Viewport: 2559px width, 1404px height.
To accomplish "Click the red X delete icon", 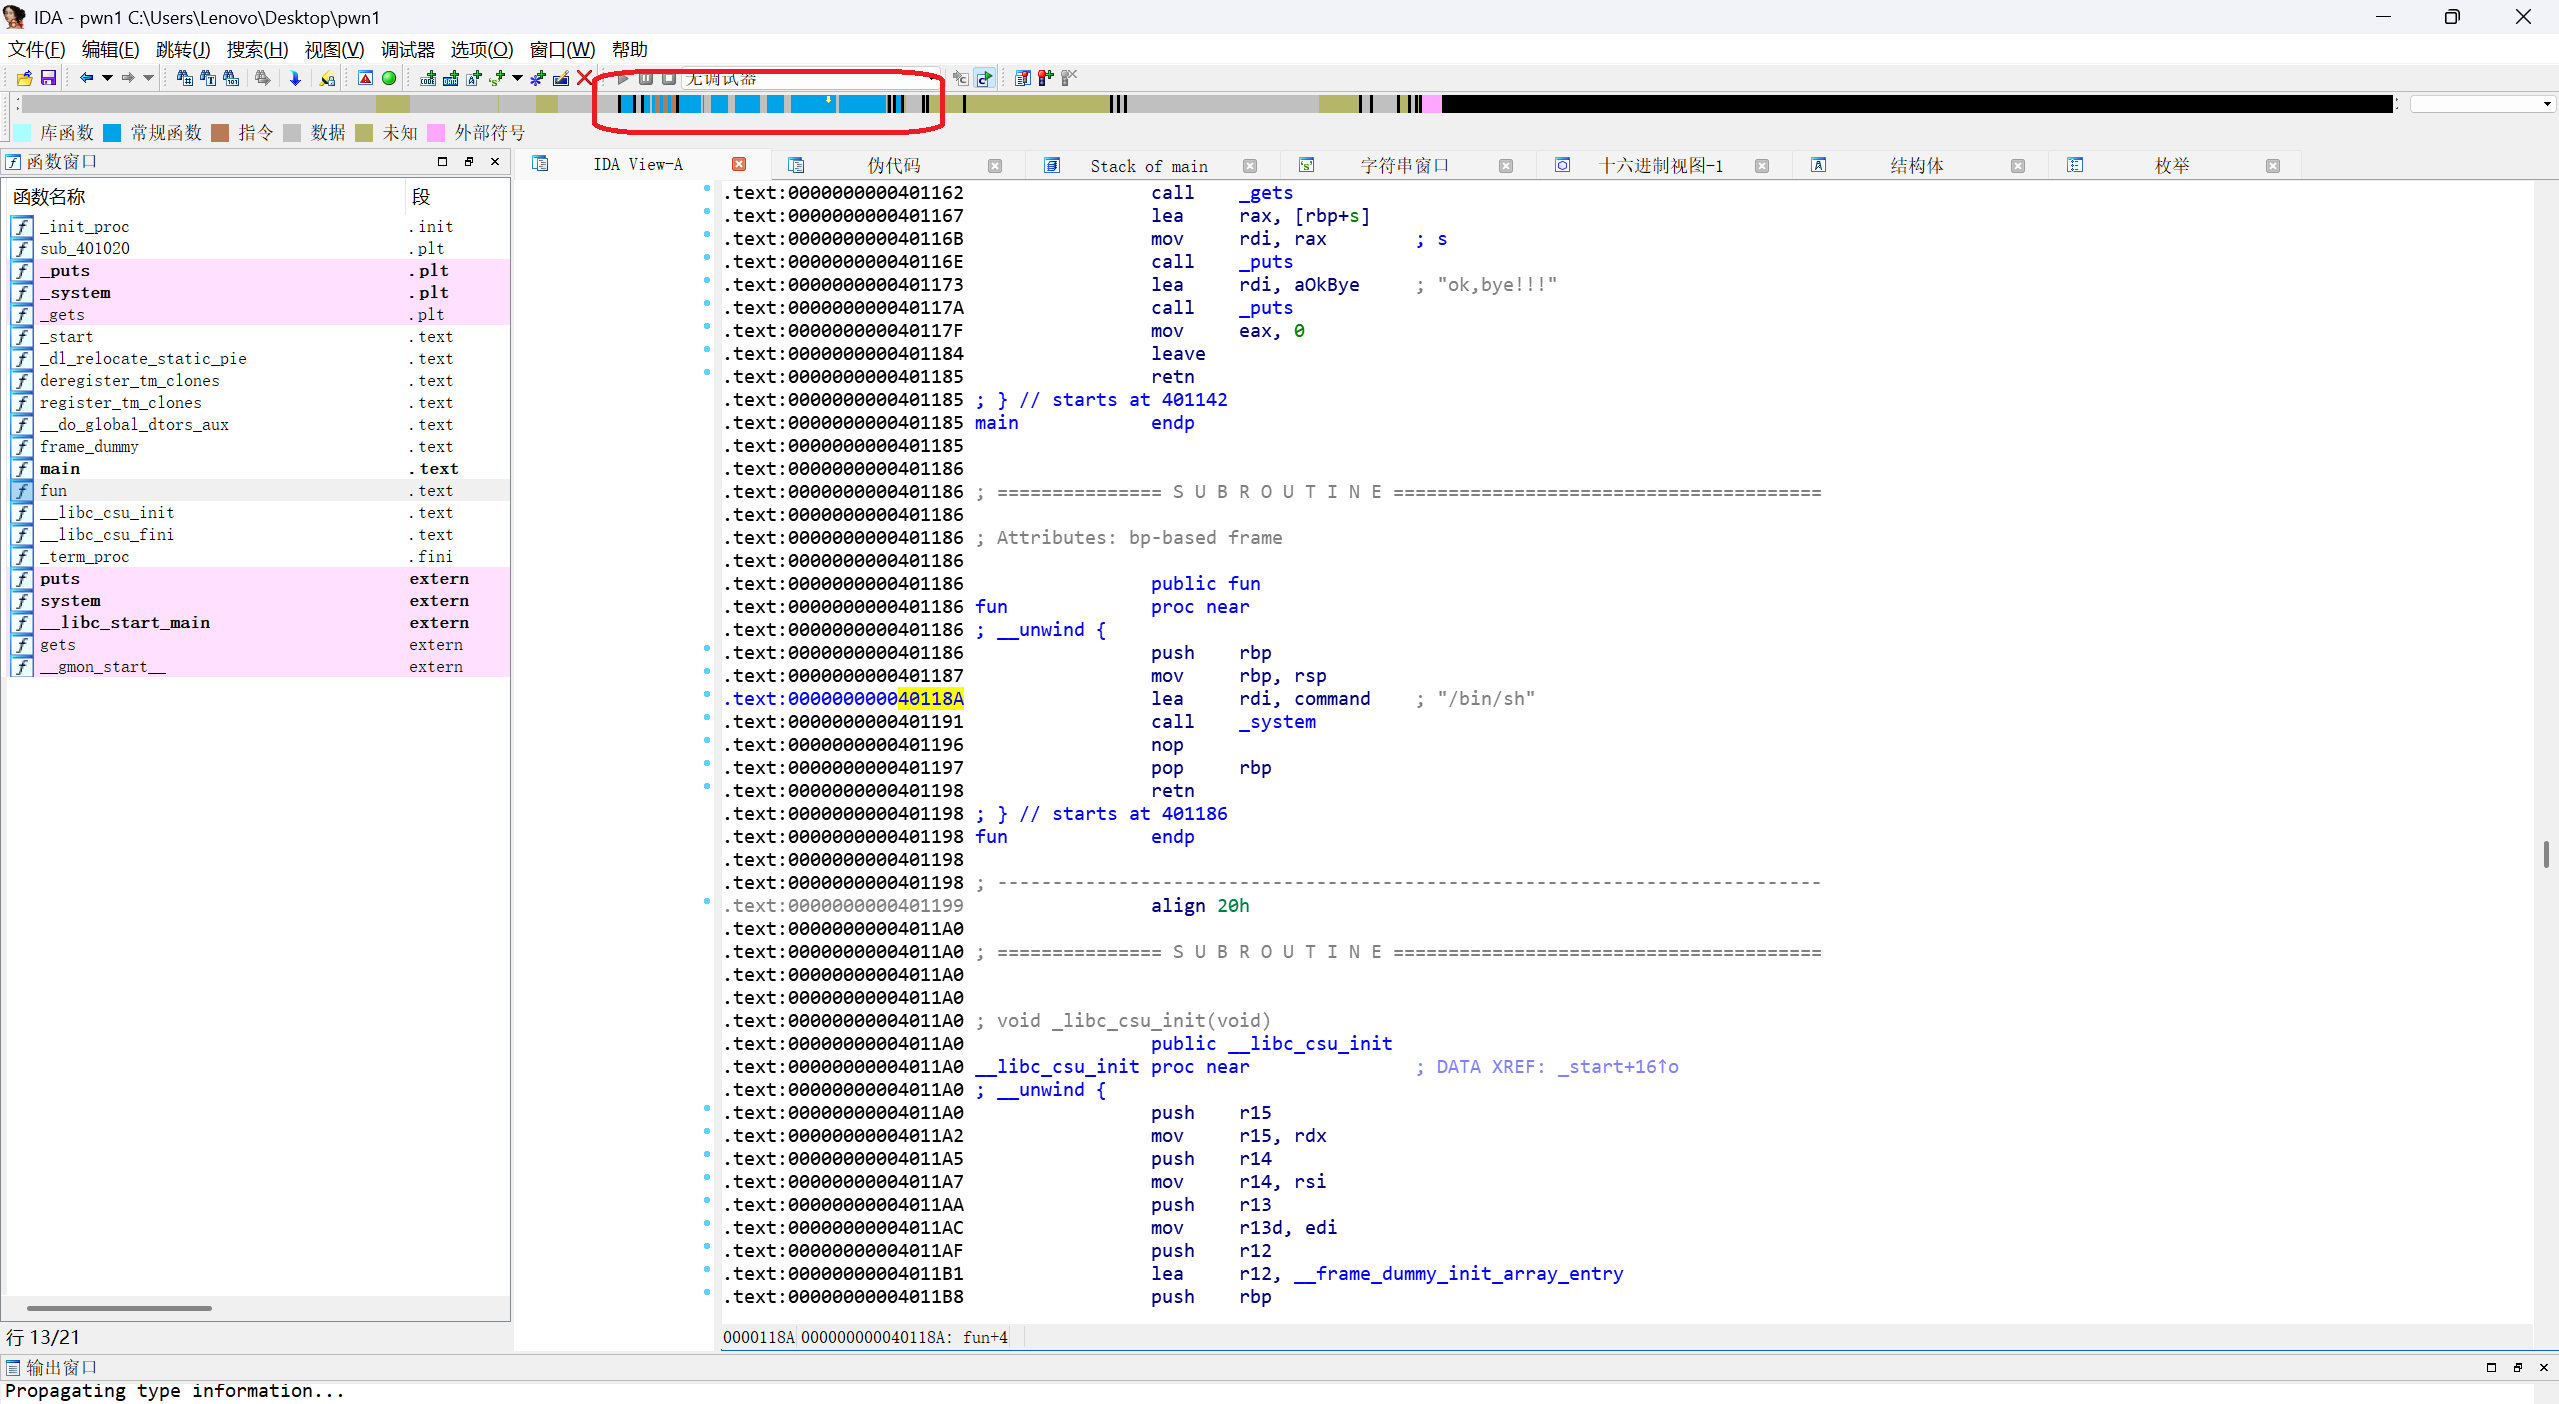I will [x=585, y=78].
